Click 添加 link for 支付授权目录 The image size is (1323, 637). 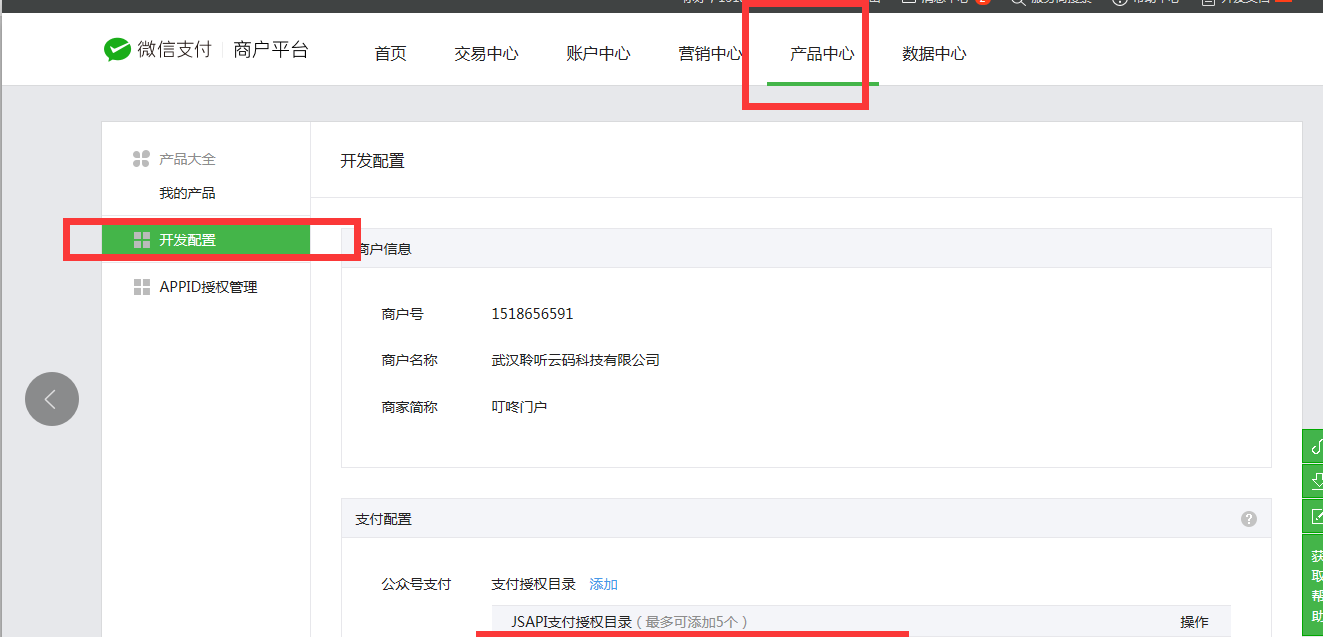pyautogui.click(x=604, y=584)
